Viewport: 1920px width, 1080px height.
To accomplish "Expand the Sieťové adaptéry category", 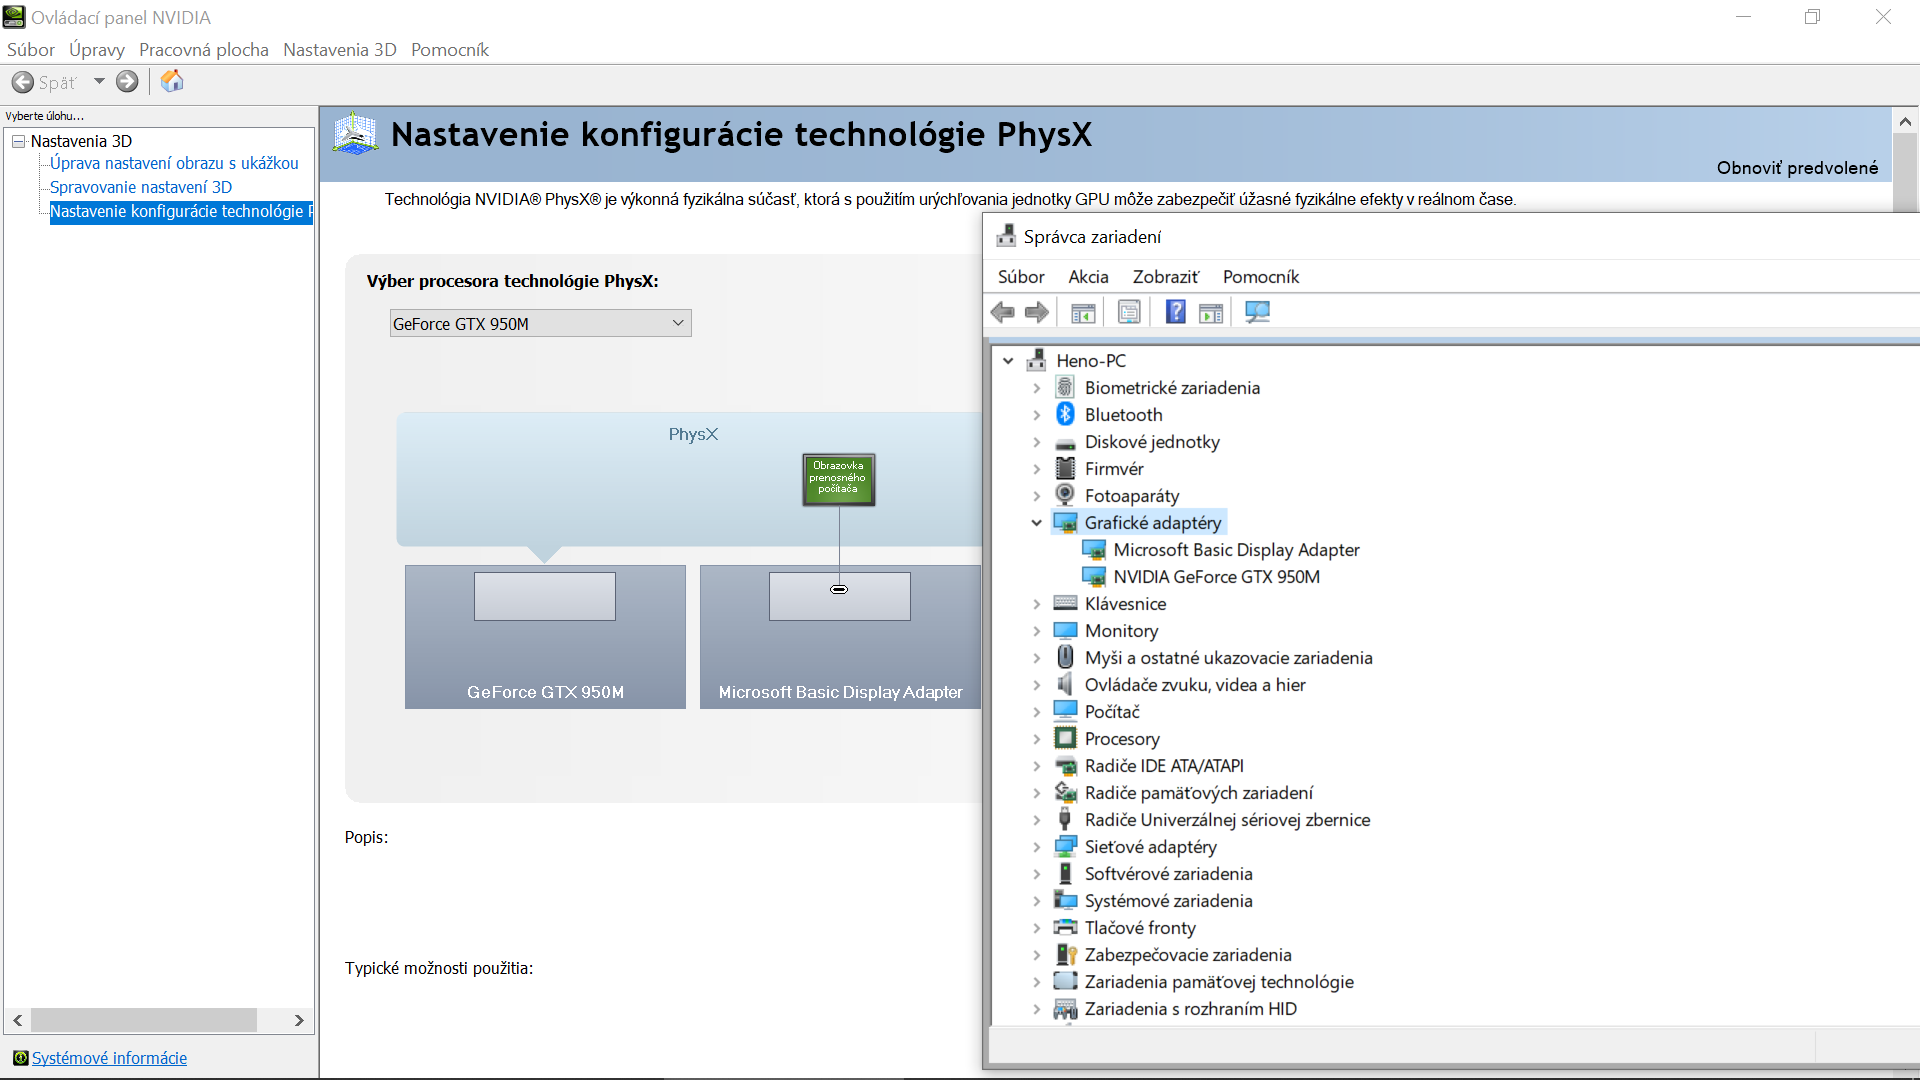I will coord(1037,847).
